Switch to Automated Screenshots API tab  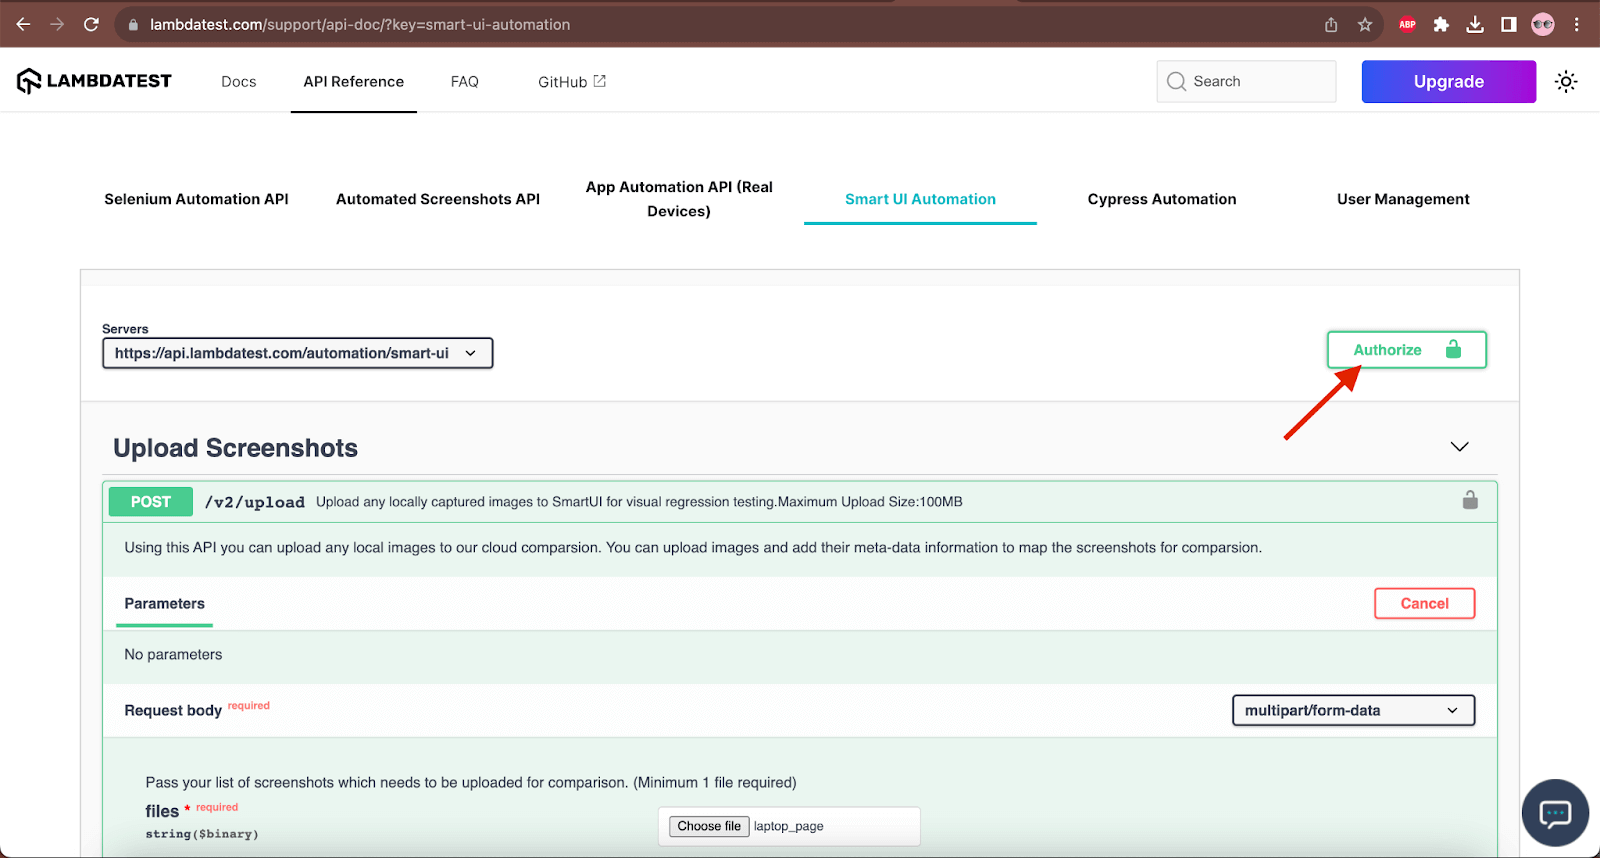tap(438, 199)
